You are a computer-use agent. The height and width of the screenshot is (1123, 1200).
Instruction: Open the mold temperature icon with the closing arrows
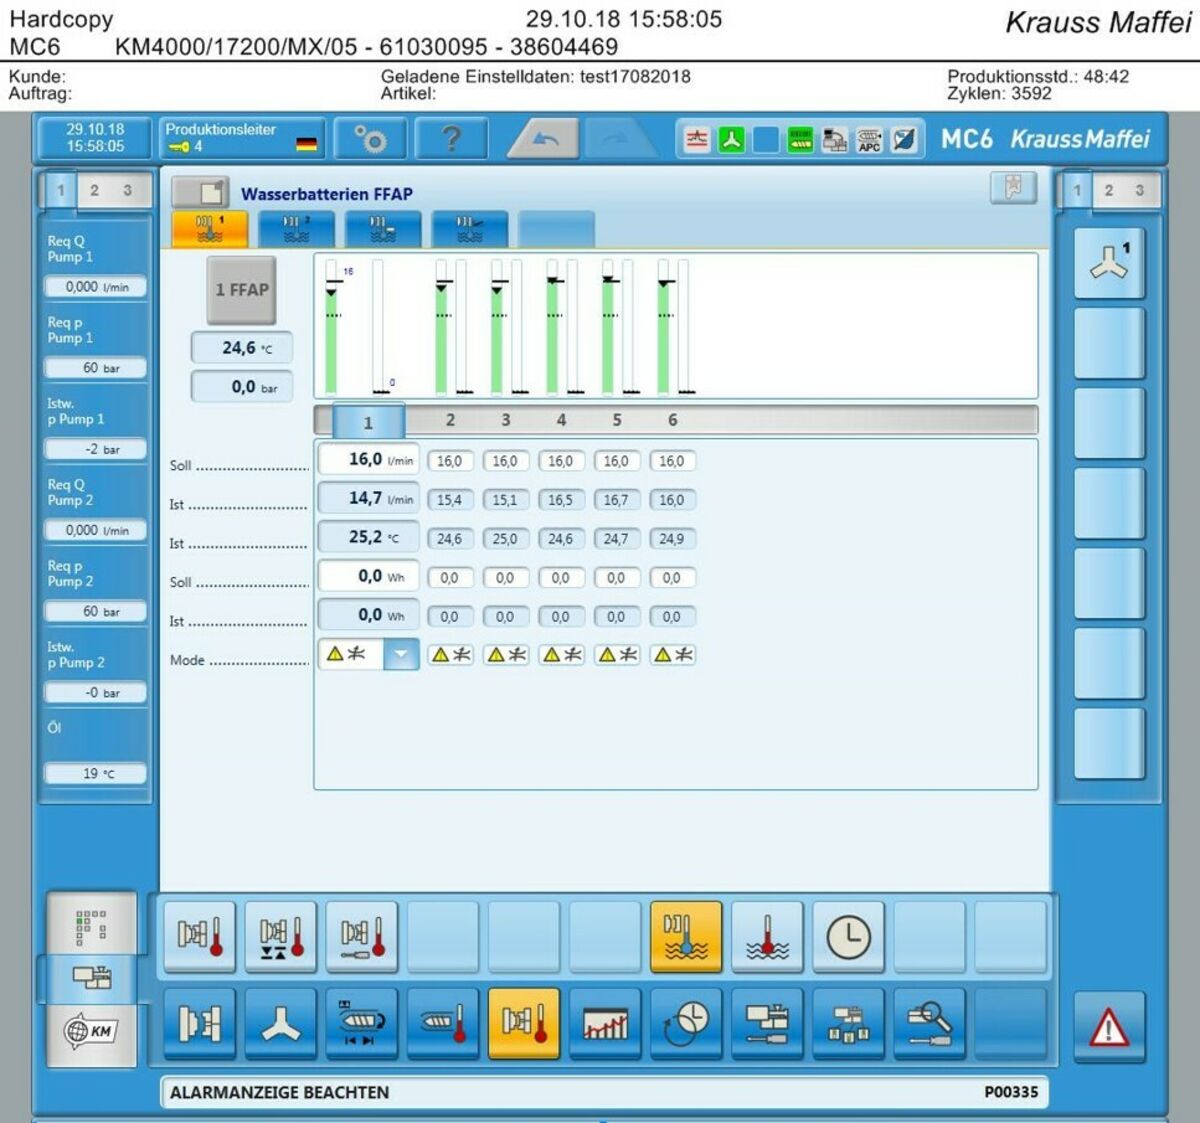pyautogui.click(x=280, y=936)
